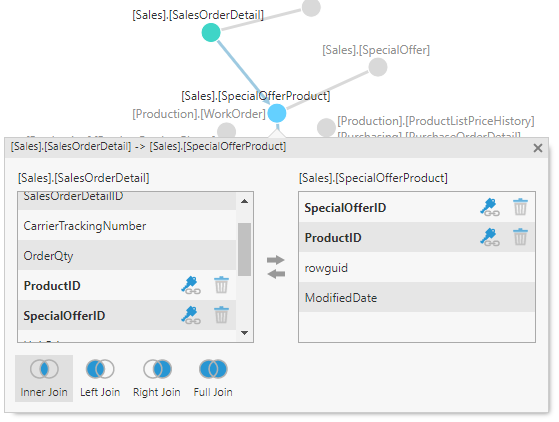Select Left Join type
Image resolution: width=559 pixels, height=422 pixels.
point(100,378)
